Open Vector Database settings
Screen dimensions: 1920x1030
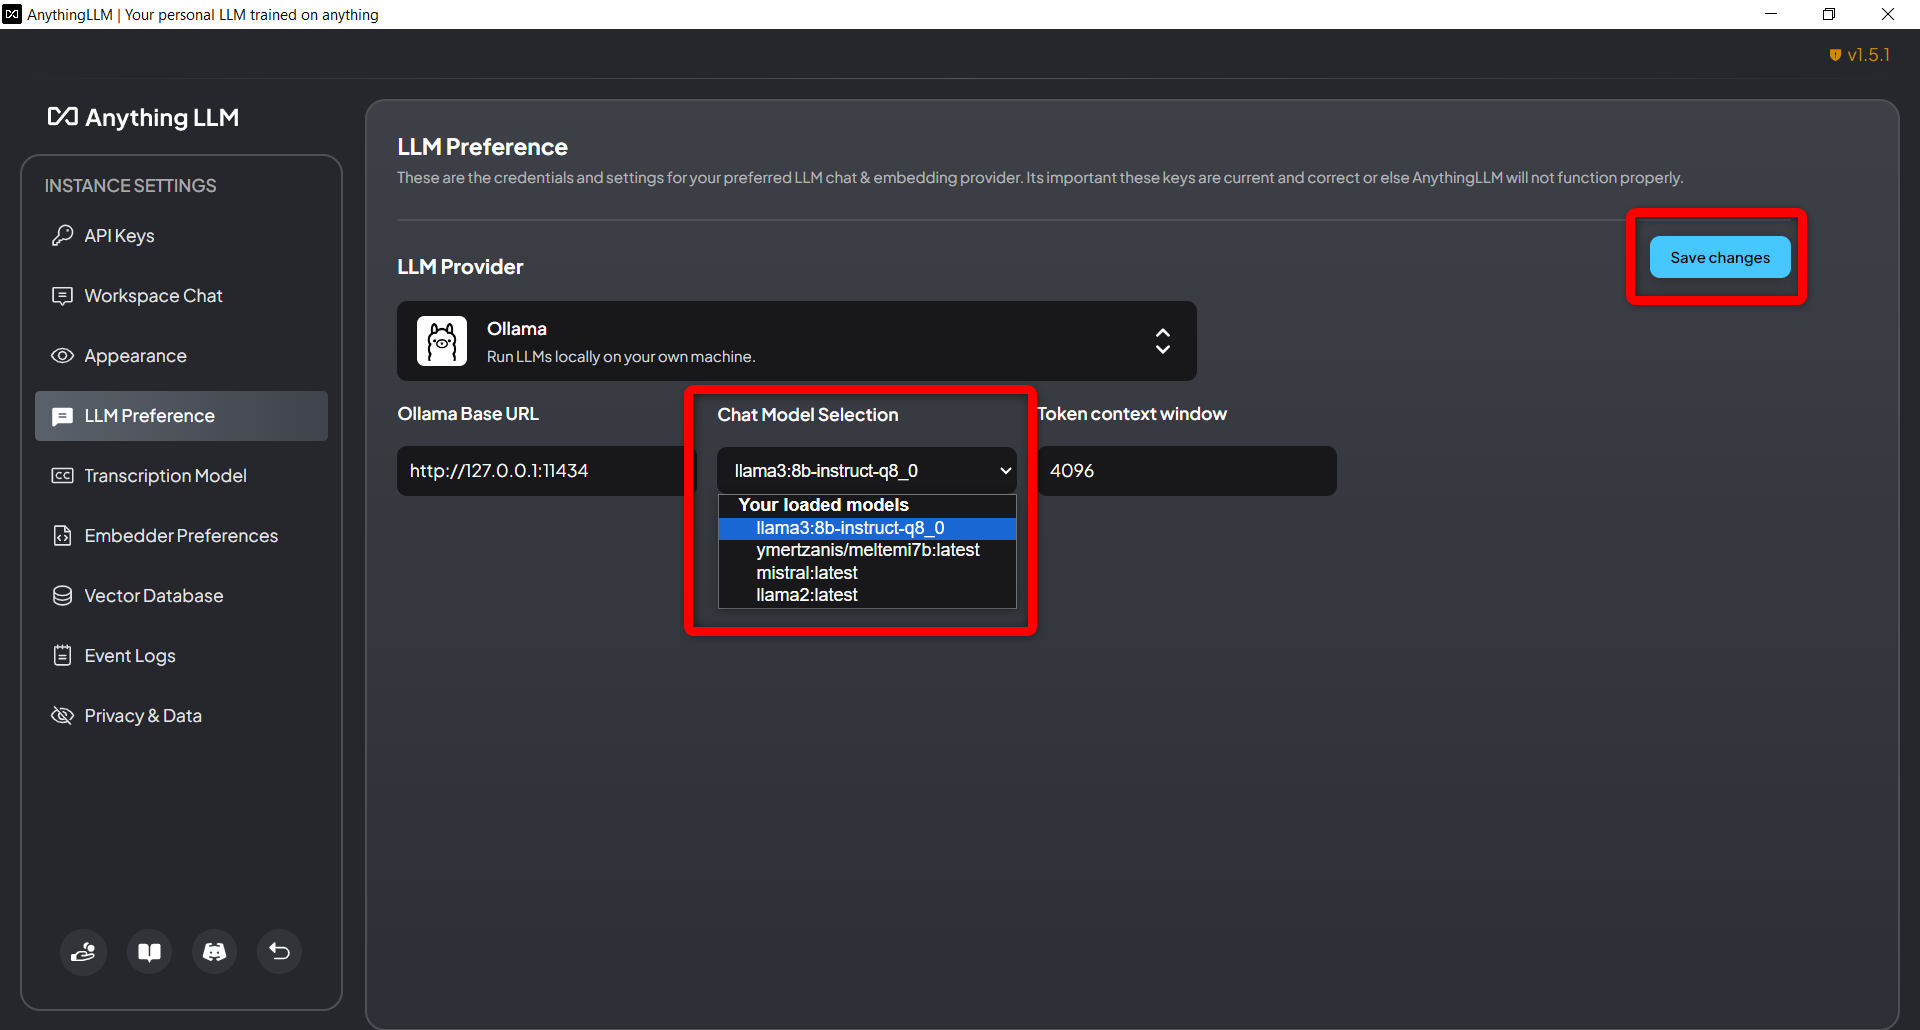point(153,596)
